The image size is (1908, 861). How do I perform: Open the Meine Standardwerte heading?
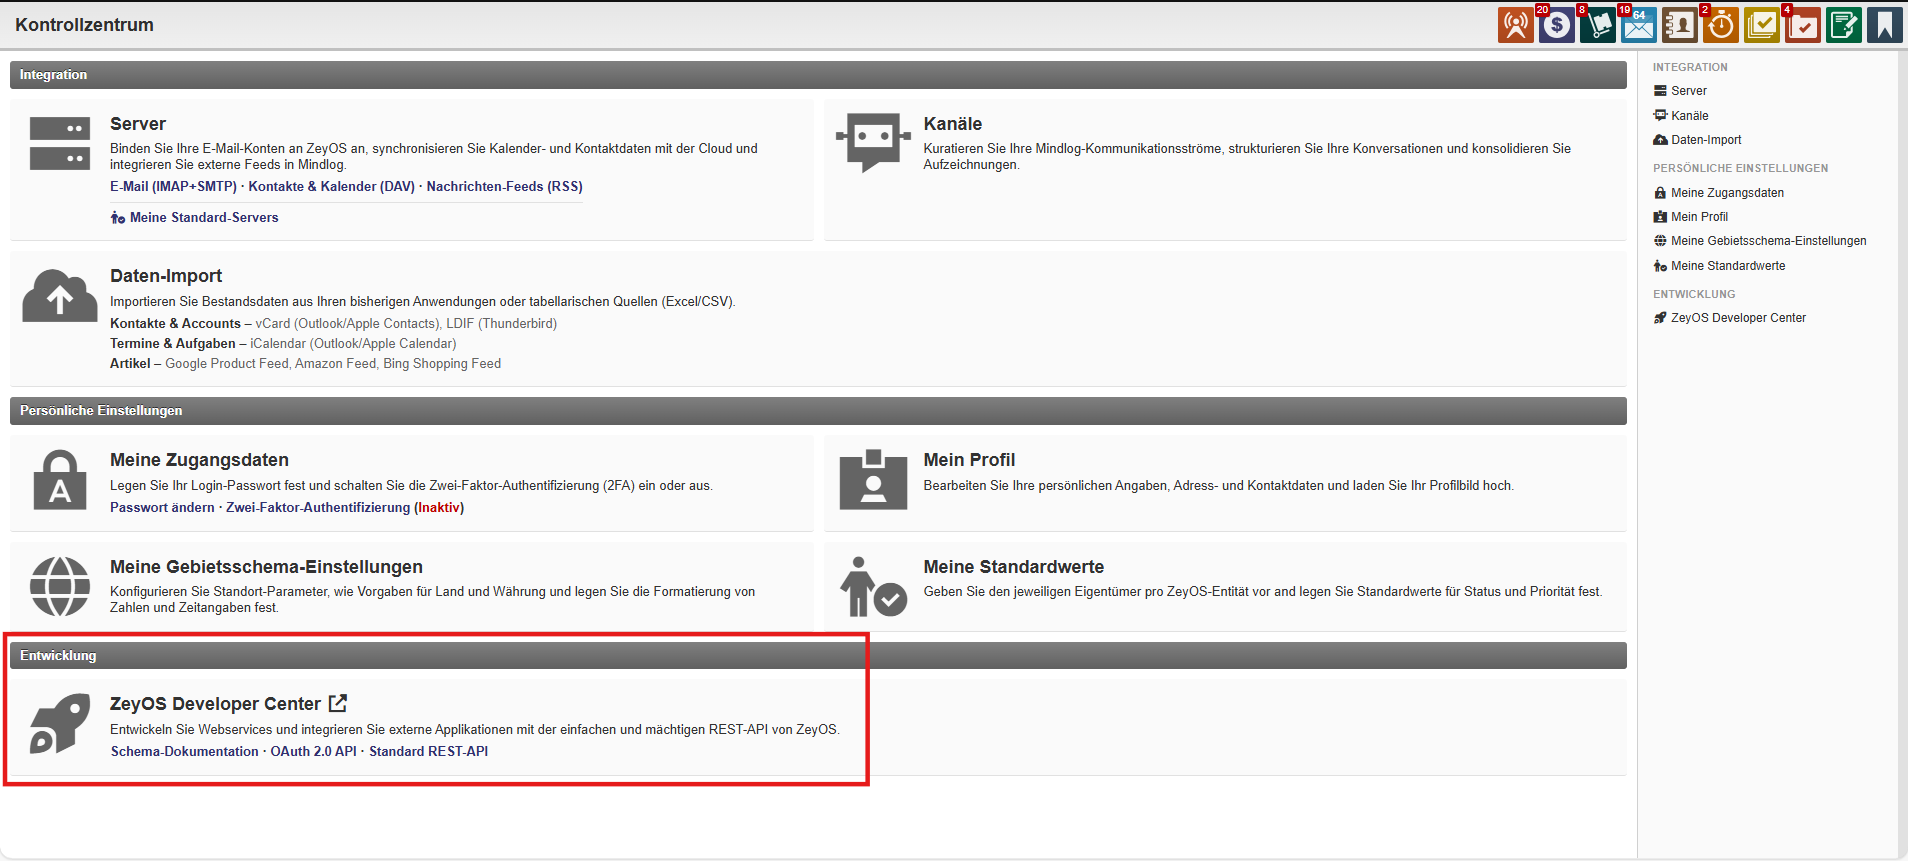pyautogui.click(x=1013, y=567)
